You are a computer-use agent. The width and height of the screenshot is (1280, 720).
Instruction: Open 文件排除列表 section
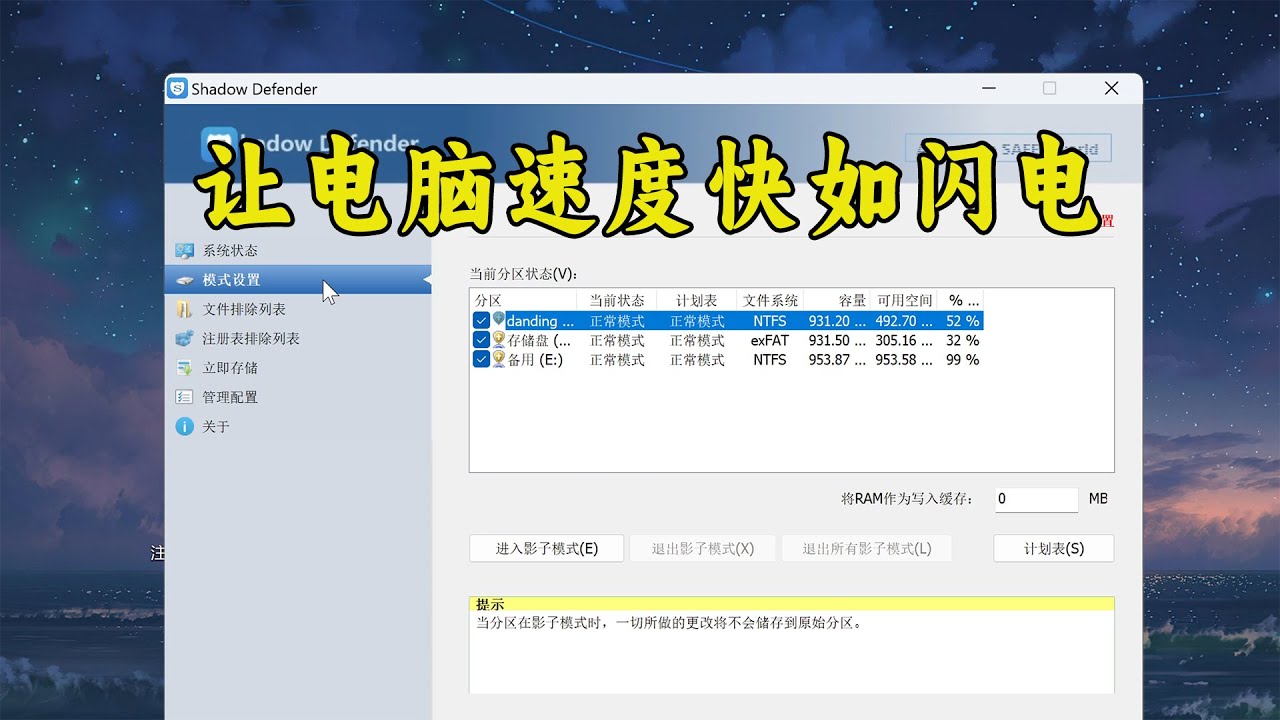click(x=244, y=309)
